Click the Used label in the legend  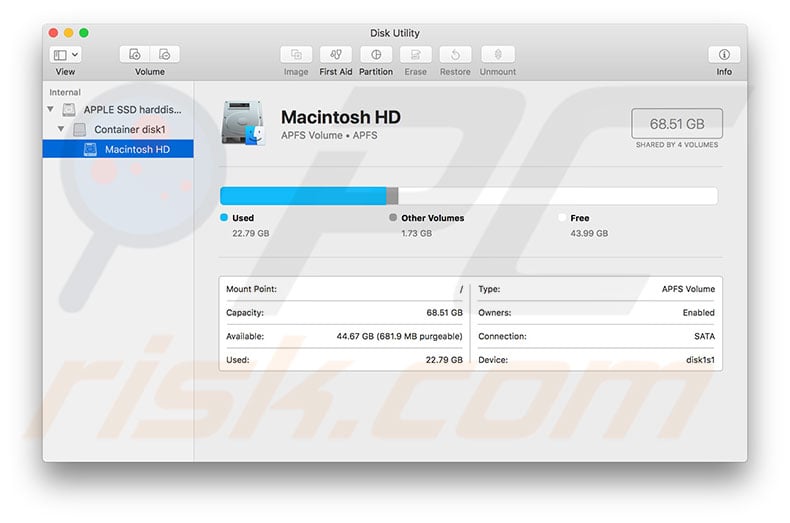pyautogui.click(x=243, y=218)
